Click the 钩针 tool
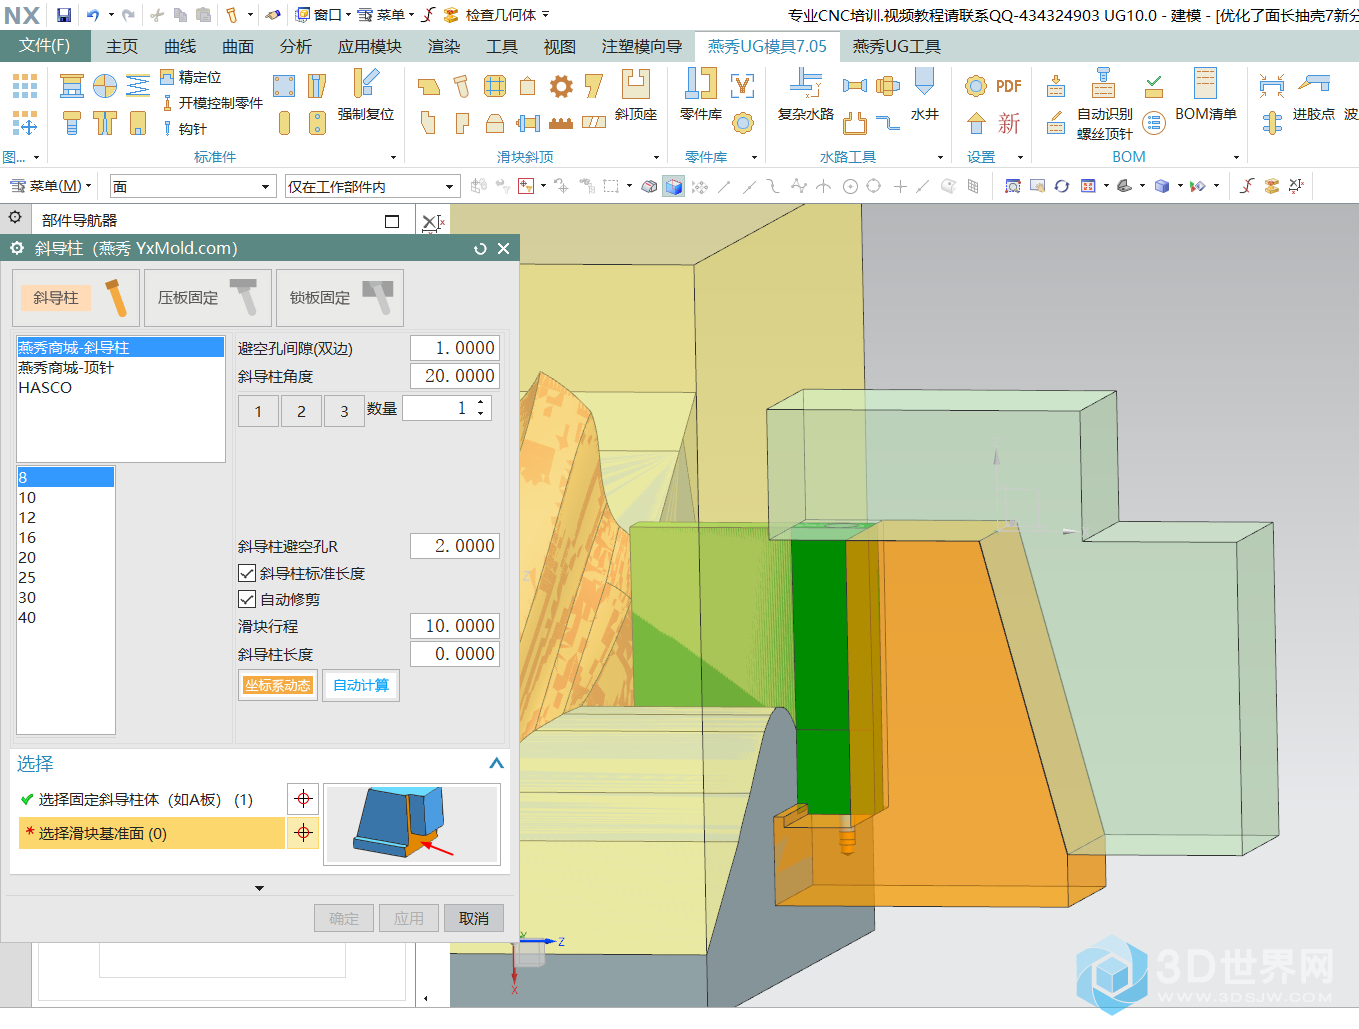Screen dimensions: 1359x1029 click(184, 129)
